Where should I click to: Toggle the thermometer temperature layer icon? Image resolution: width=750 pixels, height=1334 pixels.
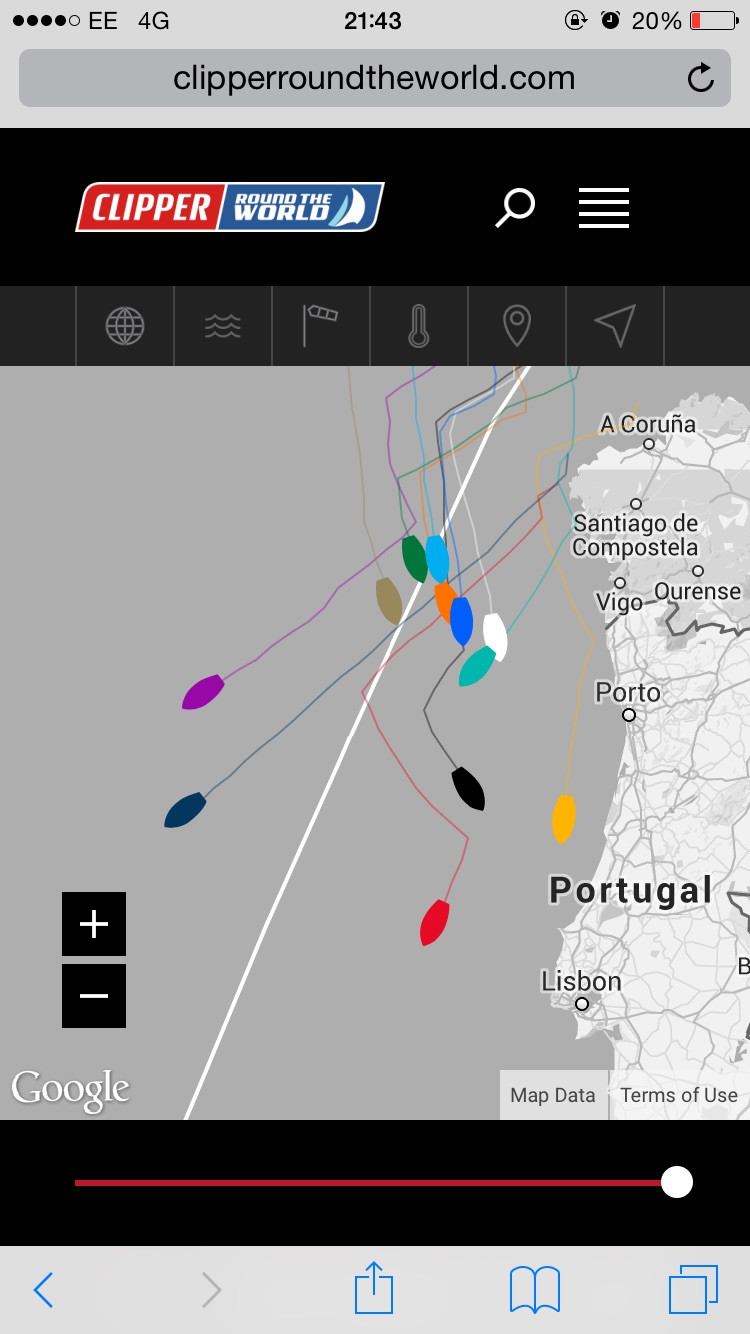point(418,326)
